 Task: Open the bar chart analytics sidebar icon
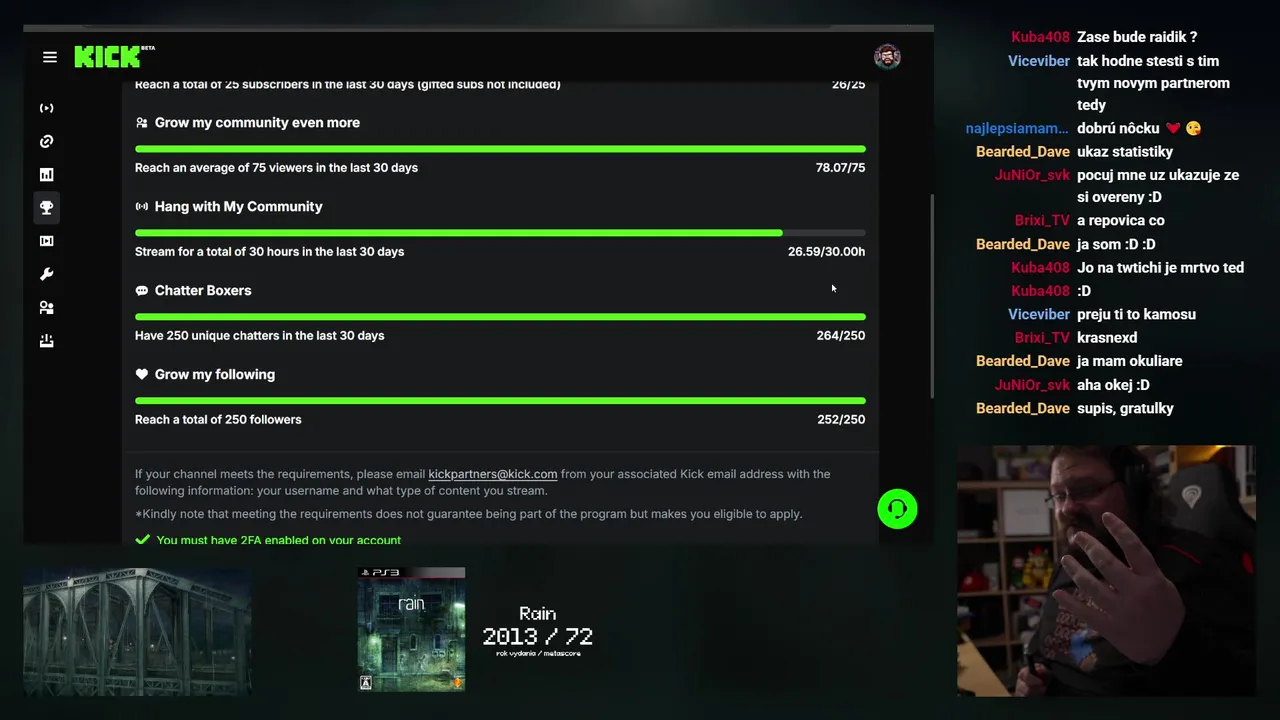point(46,175)
